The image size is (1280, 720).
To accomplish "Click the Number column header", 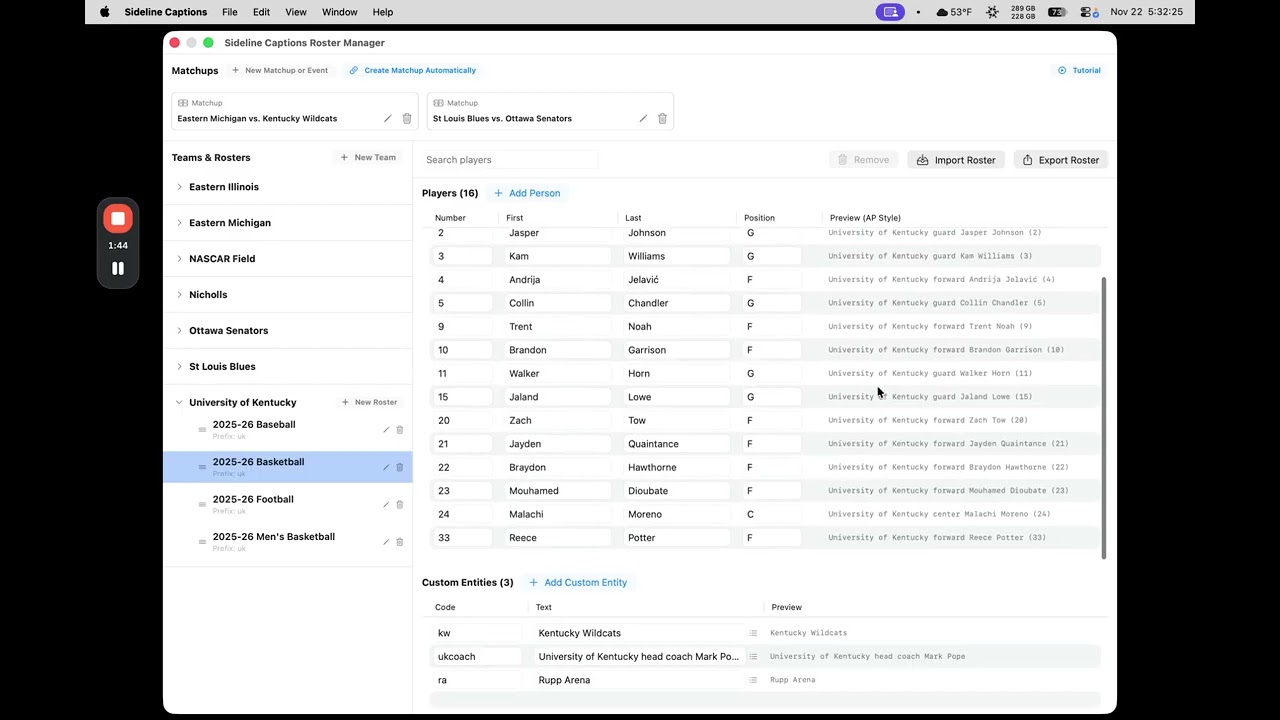I will click(450, 218).
